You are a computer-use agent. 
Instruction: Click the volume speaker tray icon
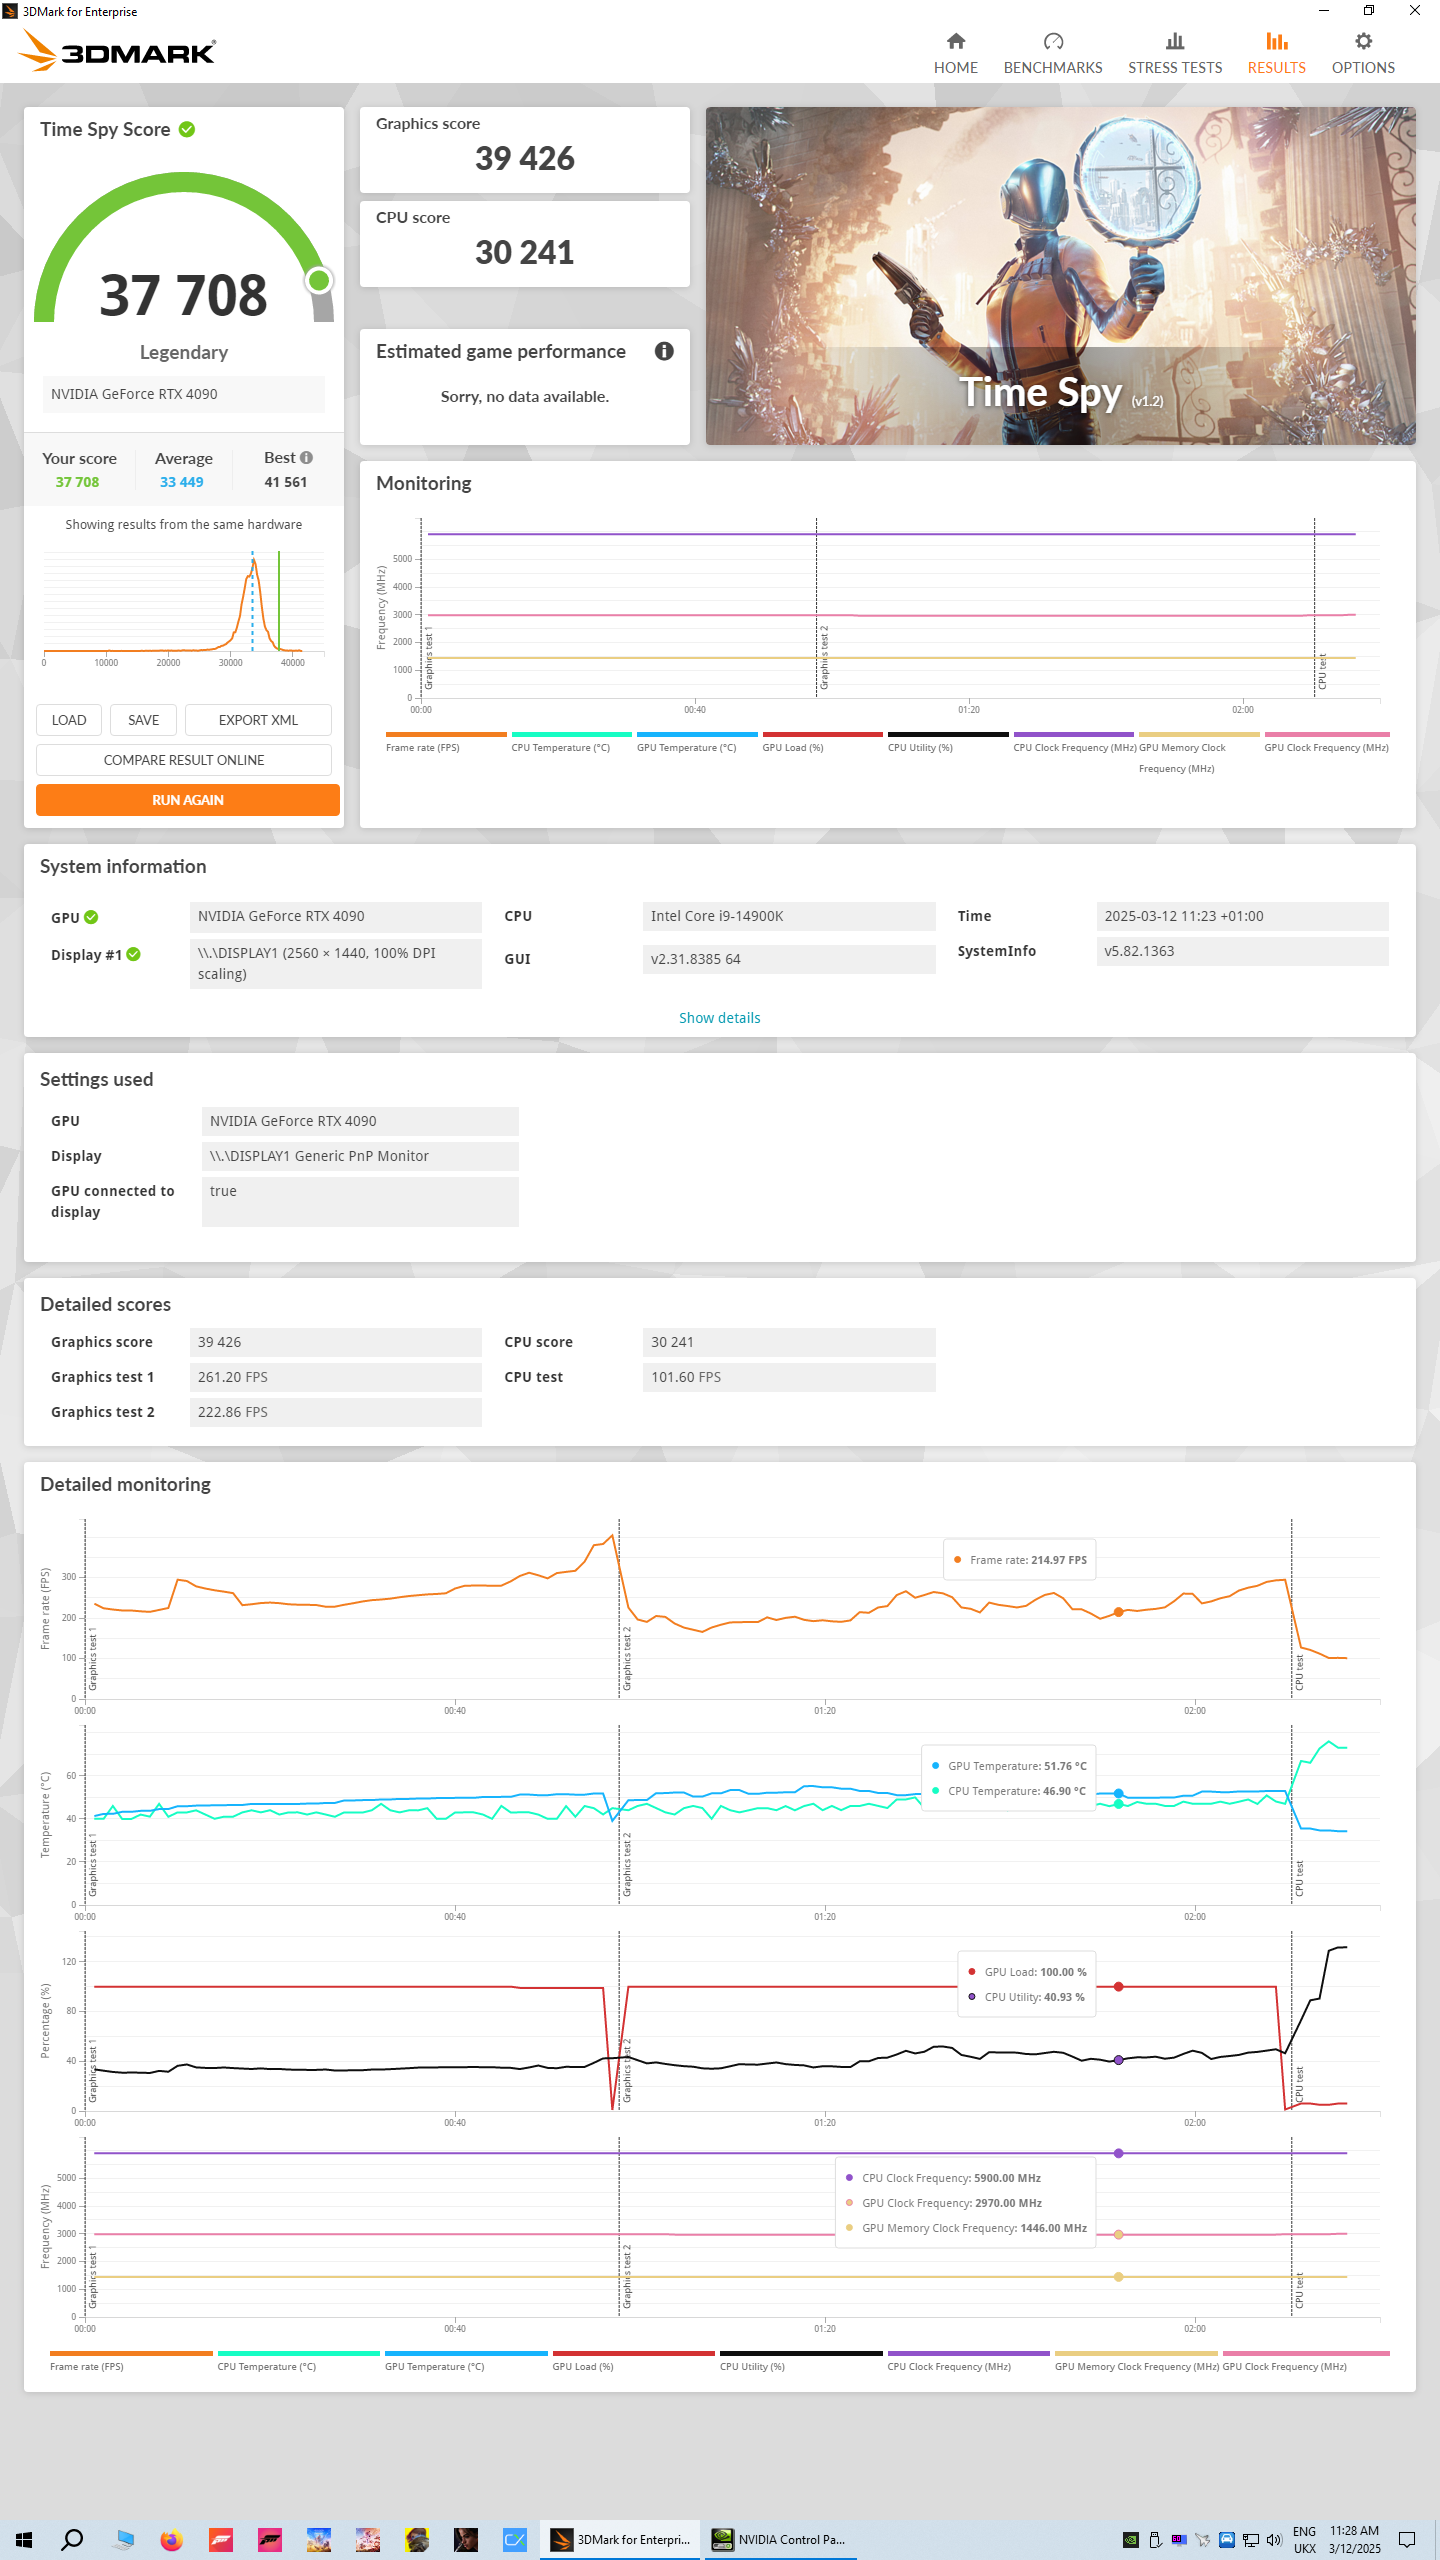click(1273, 2539)
